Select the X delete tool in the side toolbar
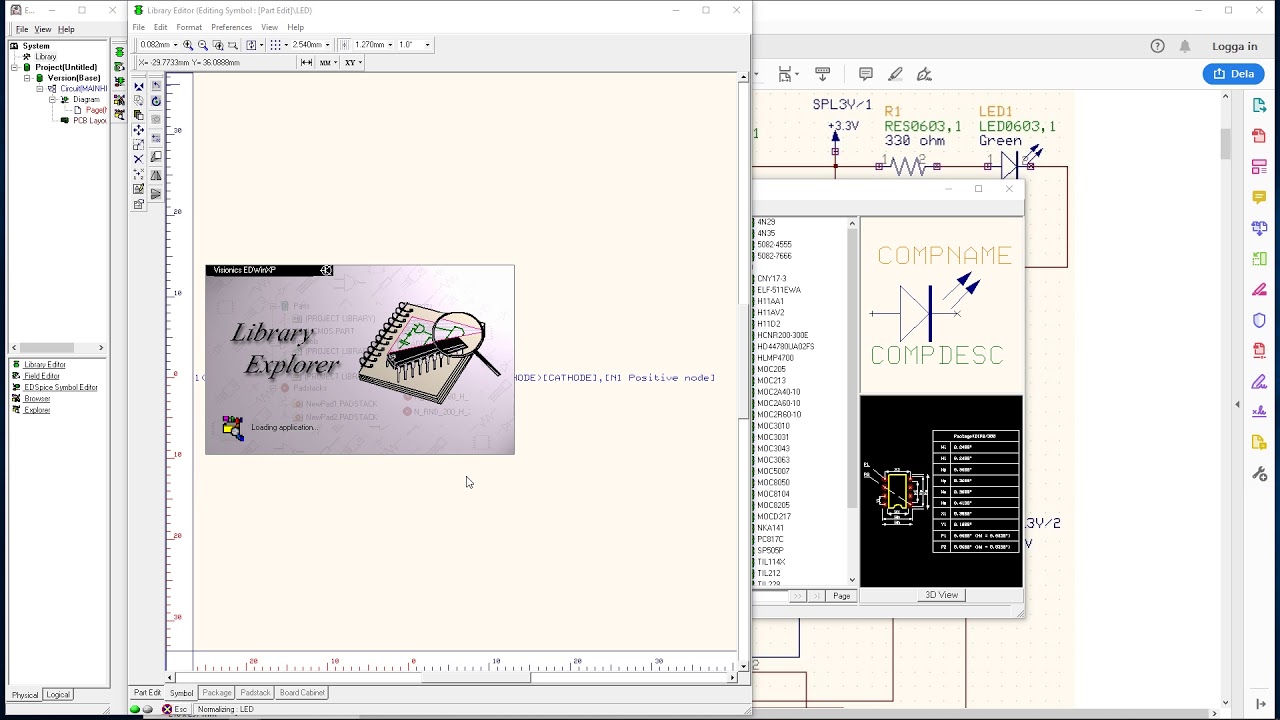This screenshot has height=720, width=1280. tap(139, 159)
